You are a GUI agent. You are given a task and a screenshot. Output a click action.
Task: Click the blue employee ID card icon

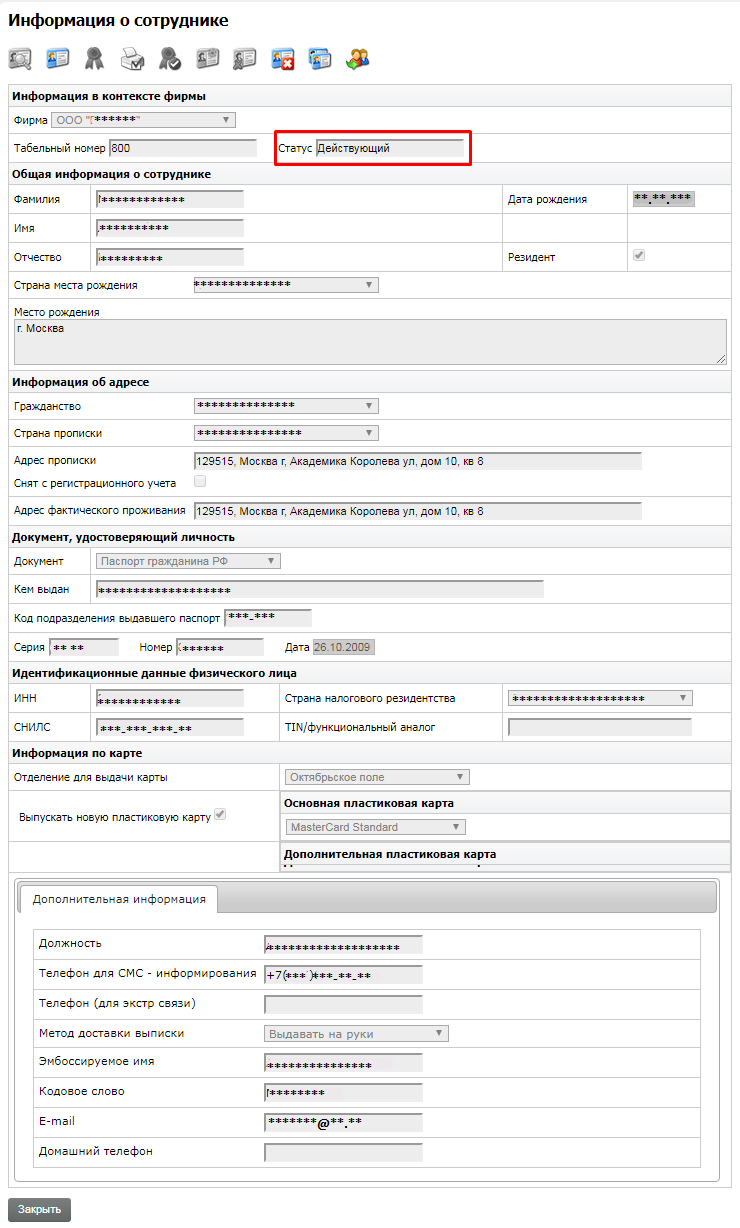click(x=58, y=59)
